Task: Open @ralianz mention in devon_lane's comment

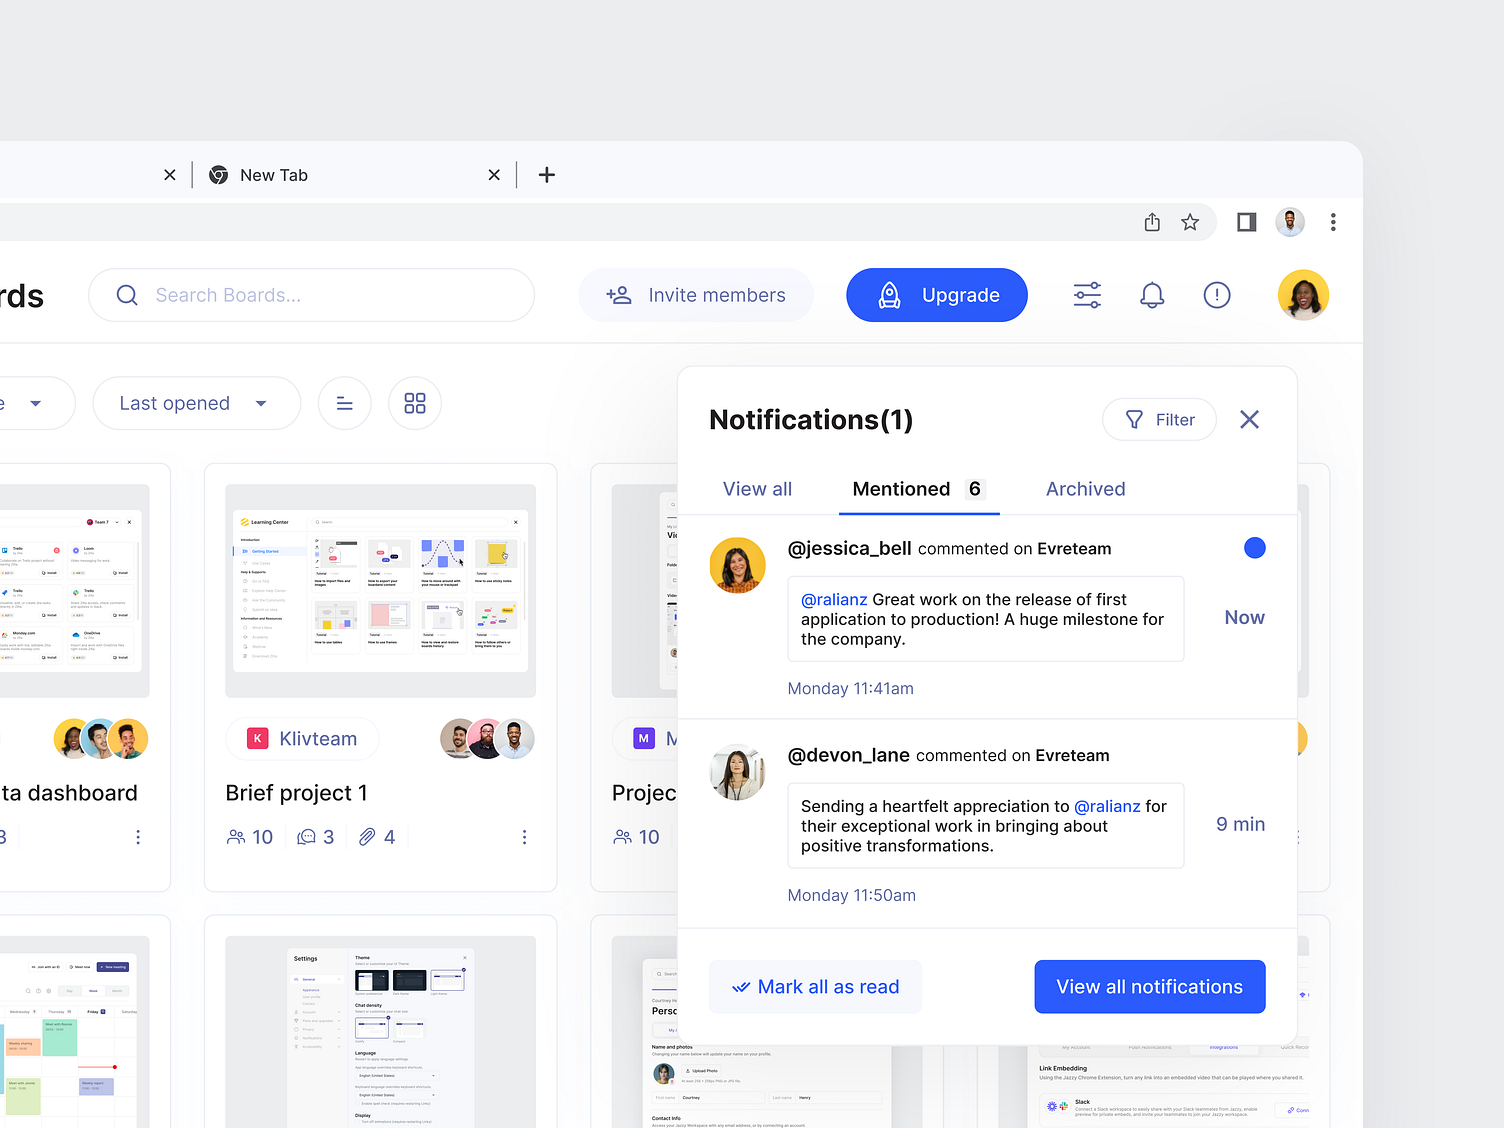Action: tap(1108, 806)
